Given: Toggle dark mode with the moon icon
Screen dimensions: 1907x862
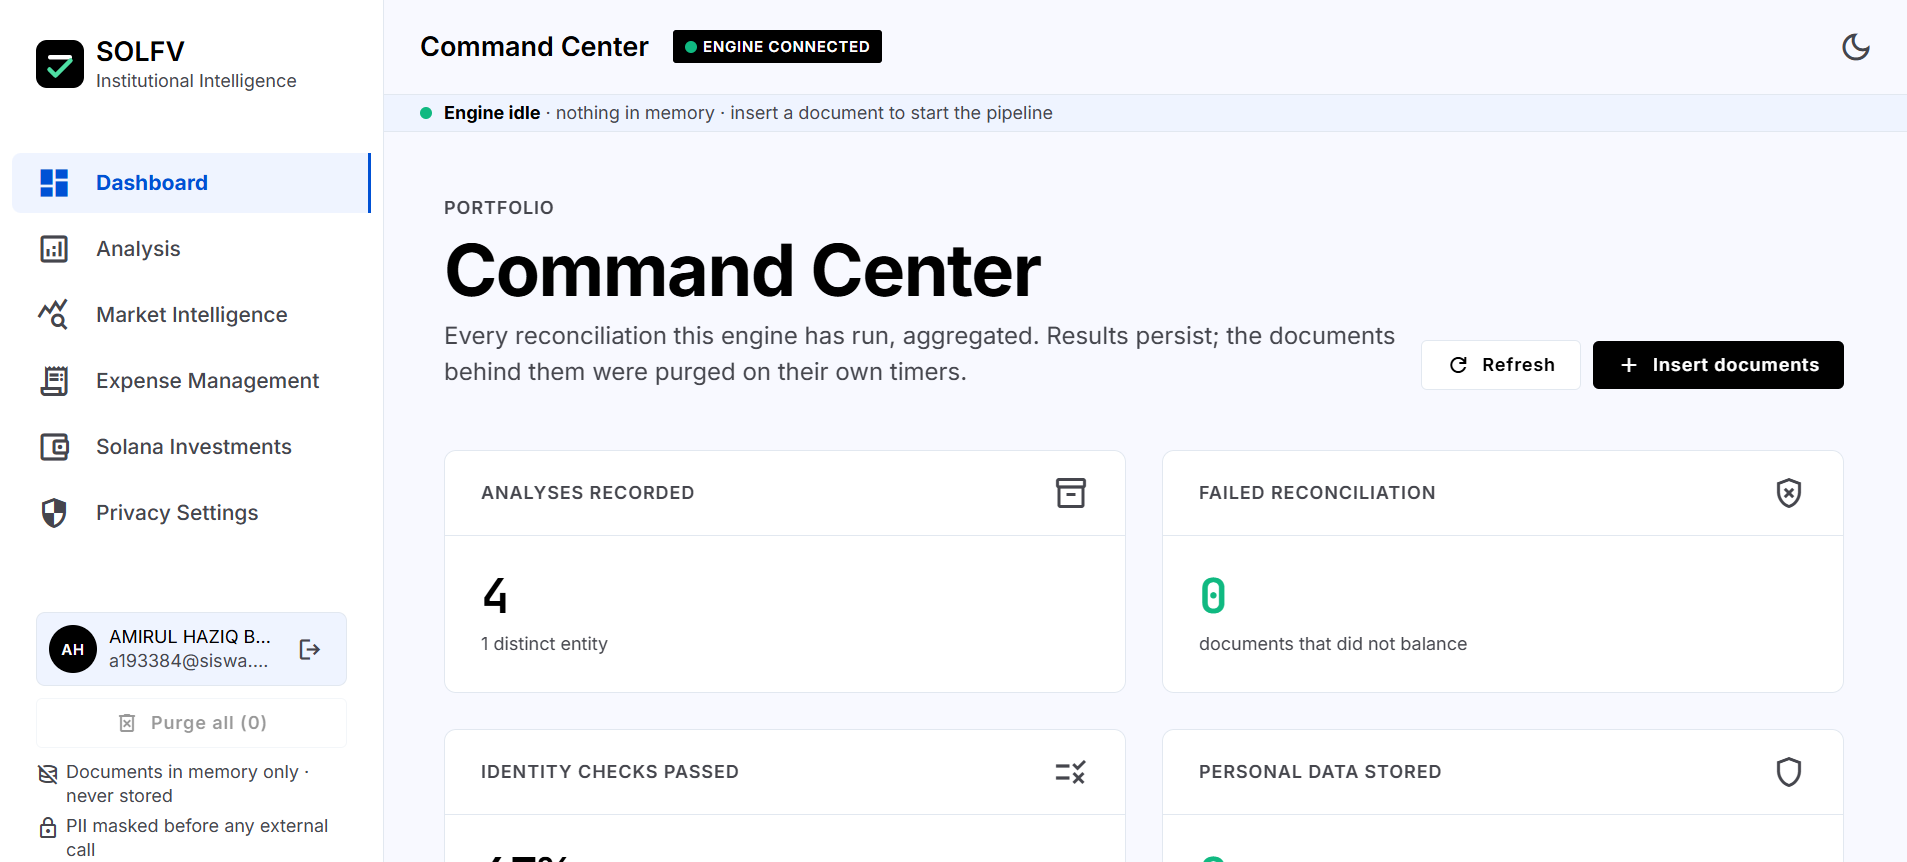Looking at the screenshot, I should click(1856, 47).
